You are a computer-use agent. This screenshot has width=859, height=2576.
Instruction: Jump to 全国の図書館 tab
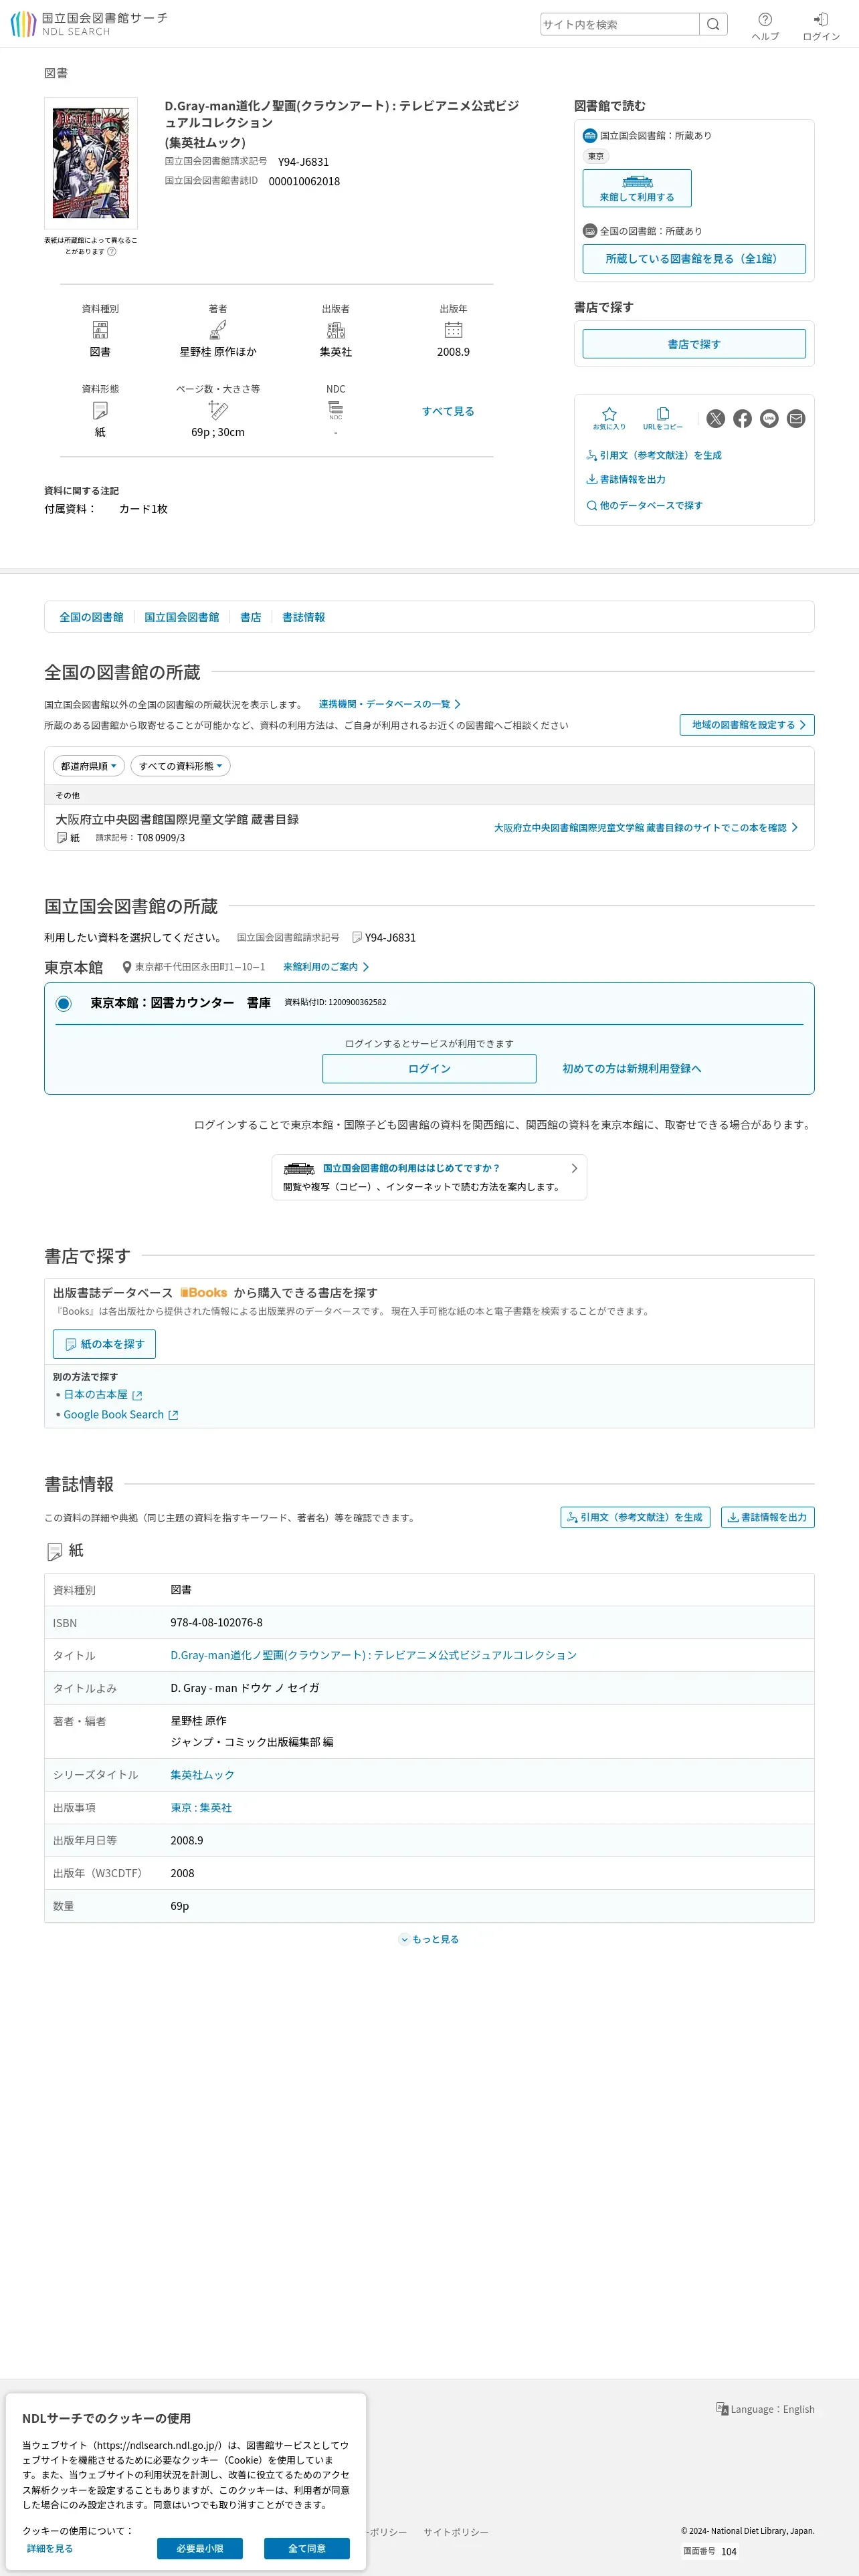(x=91, y=617)
